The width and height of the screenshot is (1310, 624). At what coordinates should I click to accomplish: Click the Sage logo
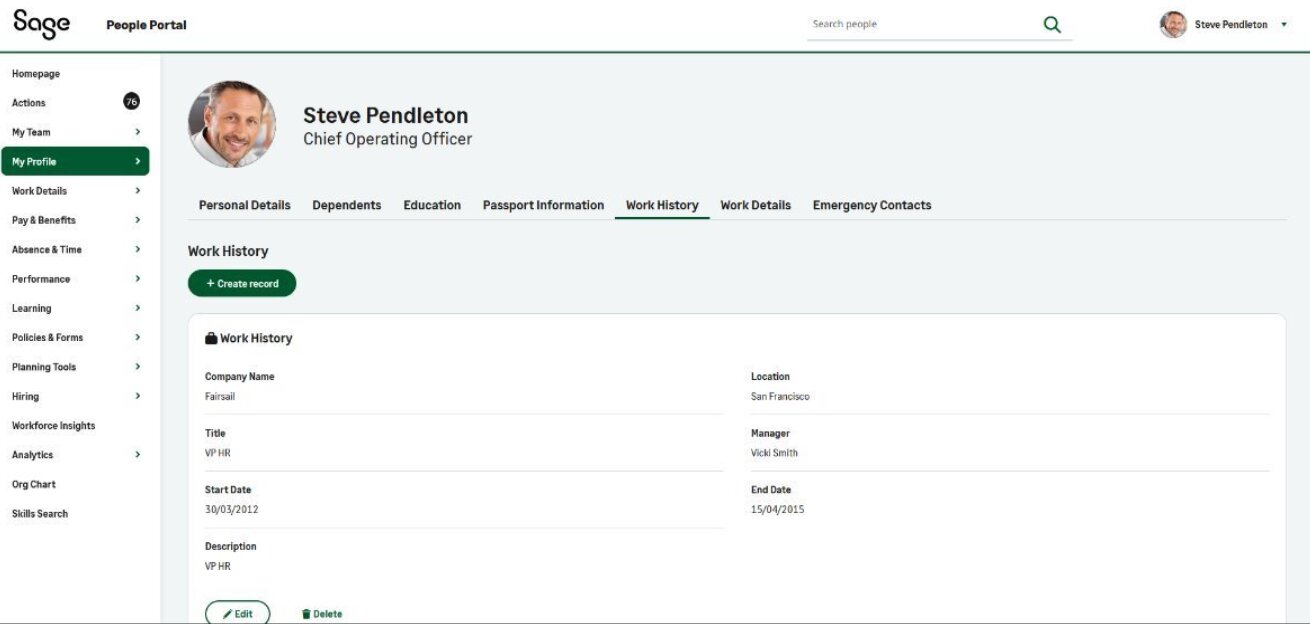click(41, 24)
